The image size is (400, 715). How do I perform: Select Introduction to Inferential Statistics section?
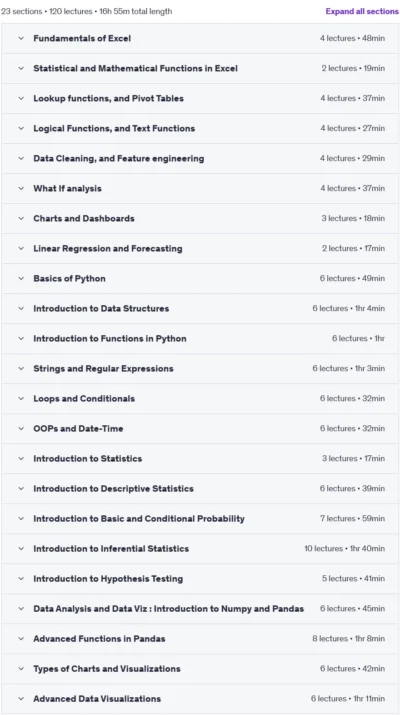click(x=200, y=549)
